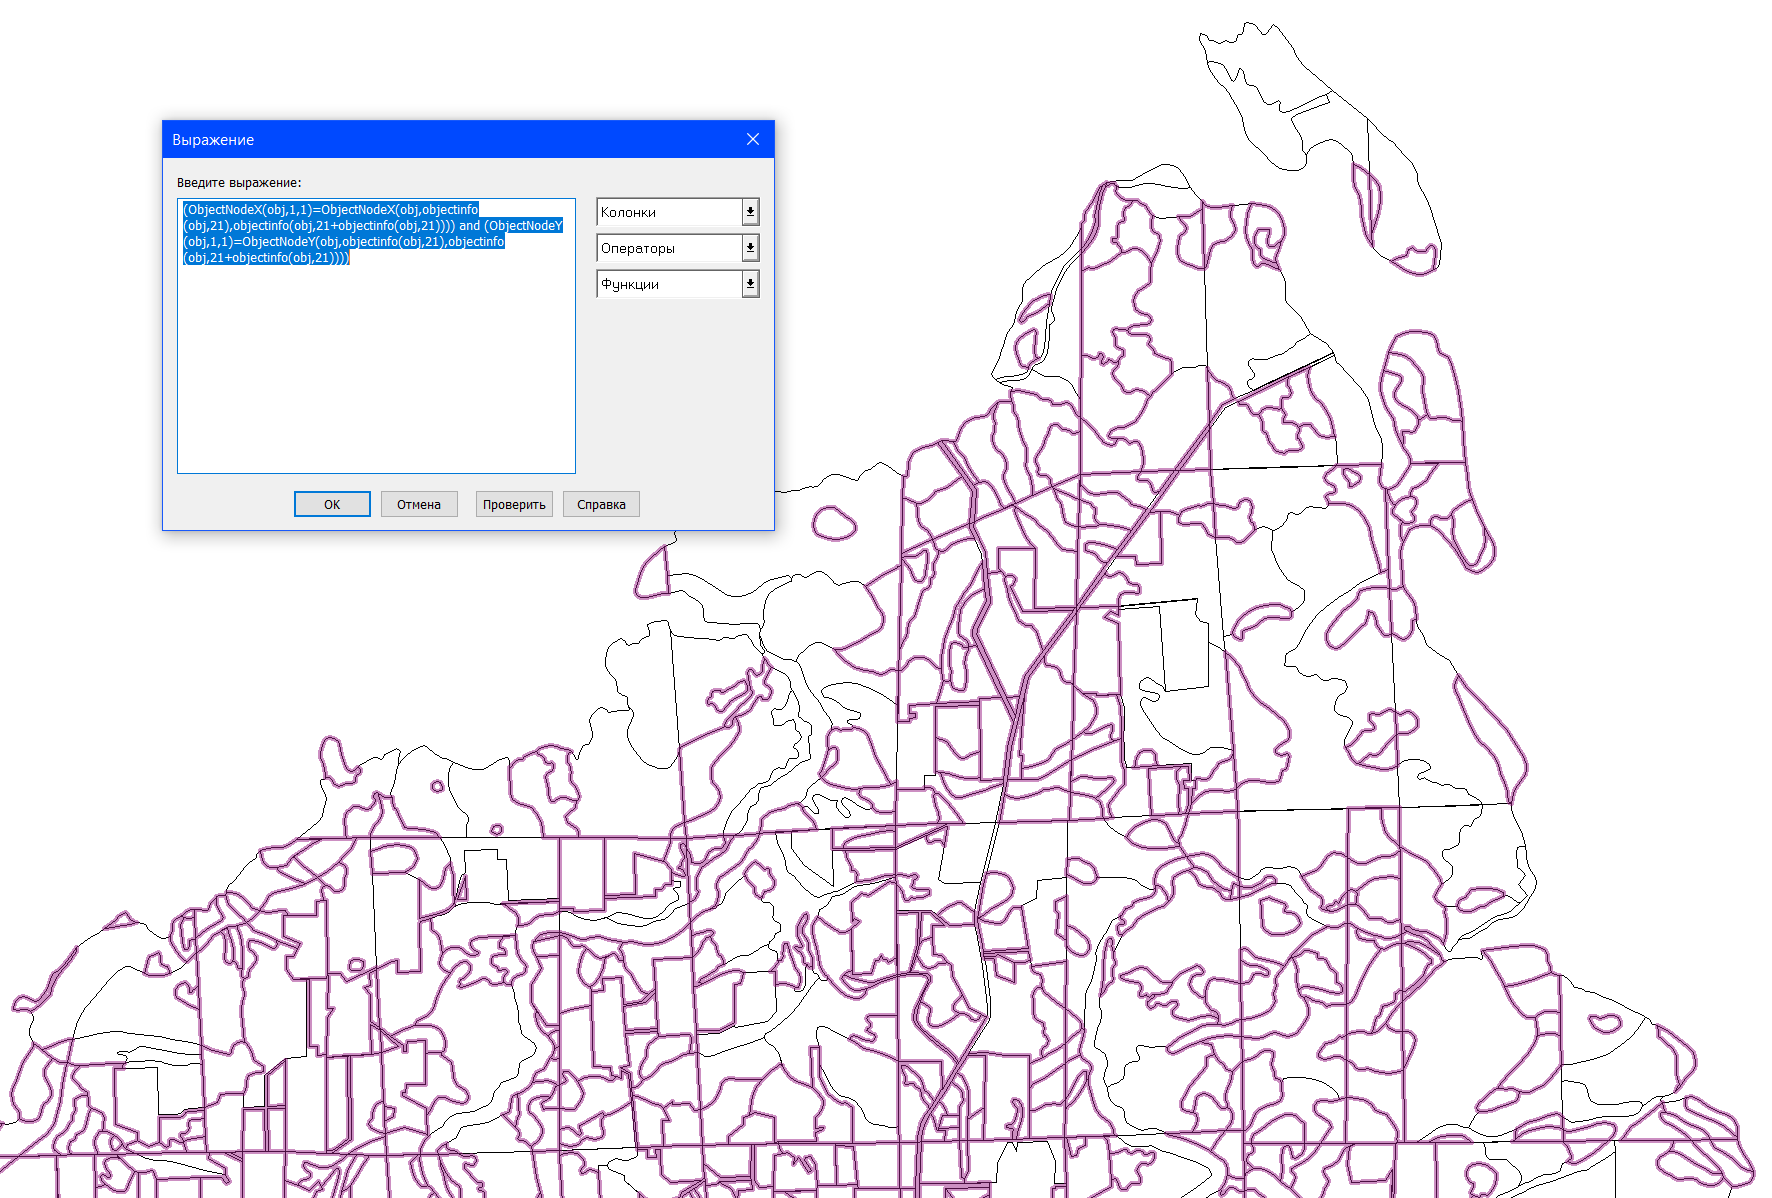Viewport: 1772px width, 1198px height.
Task: Click inside the expression text area
Action: point(376,336)
